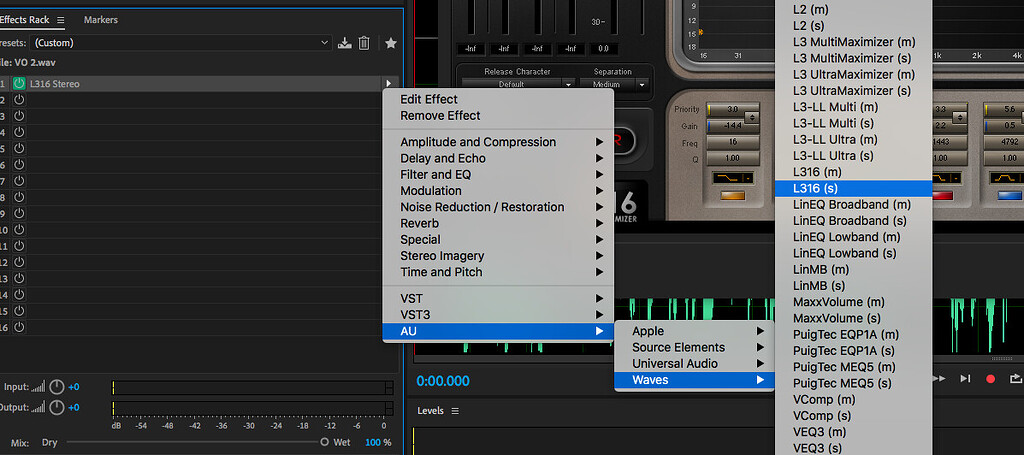This screenshot has height=455, width=1024.
Task: Open the Separation Medium dropdown
Action: [x=613, y=85]
